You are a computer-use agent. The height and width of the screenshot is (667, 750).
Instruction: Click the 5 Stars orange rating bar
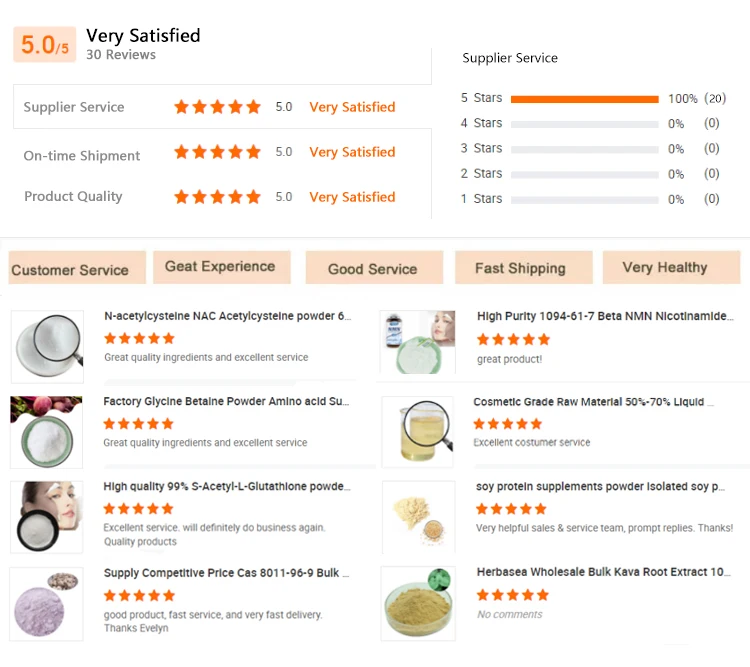(x=584, y=99)
